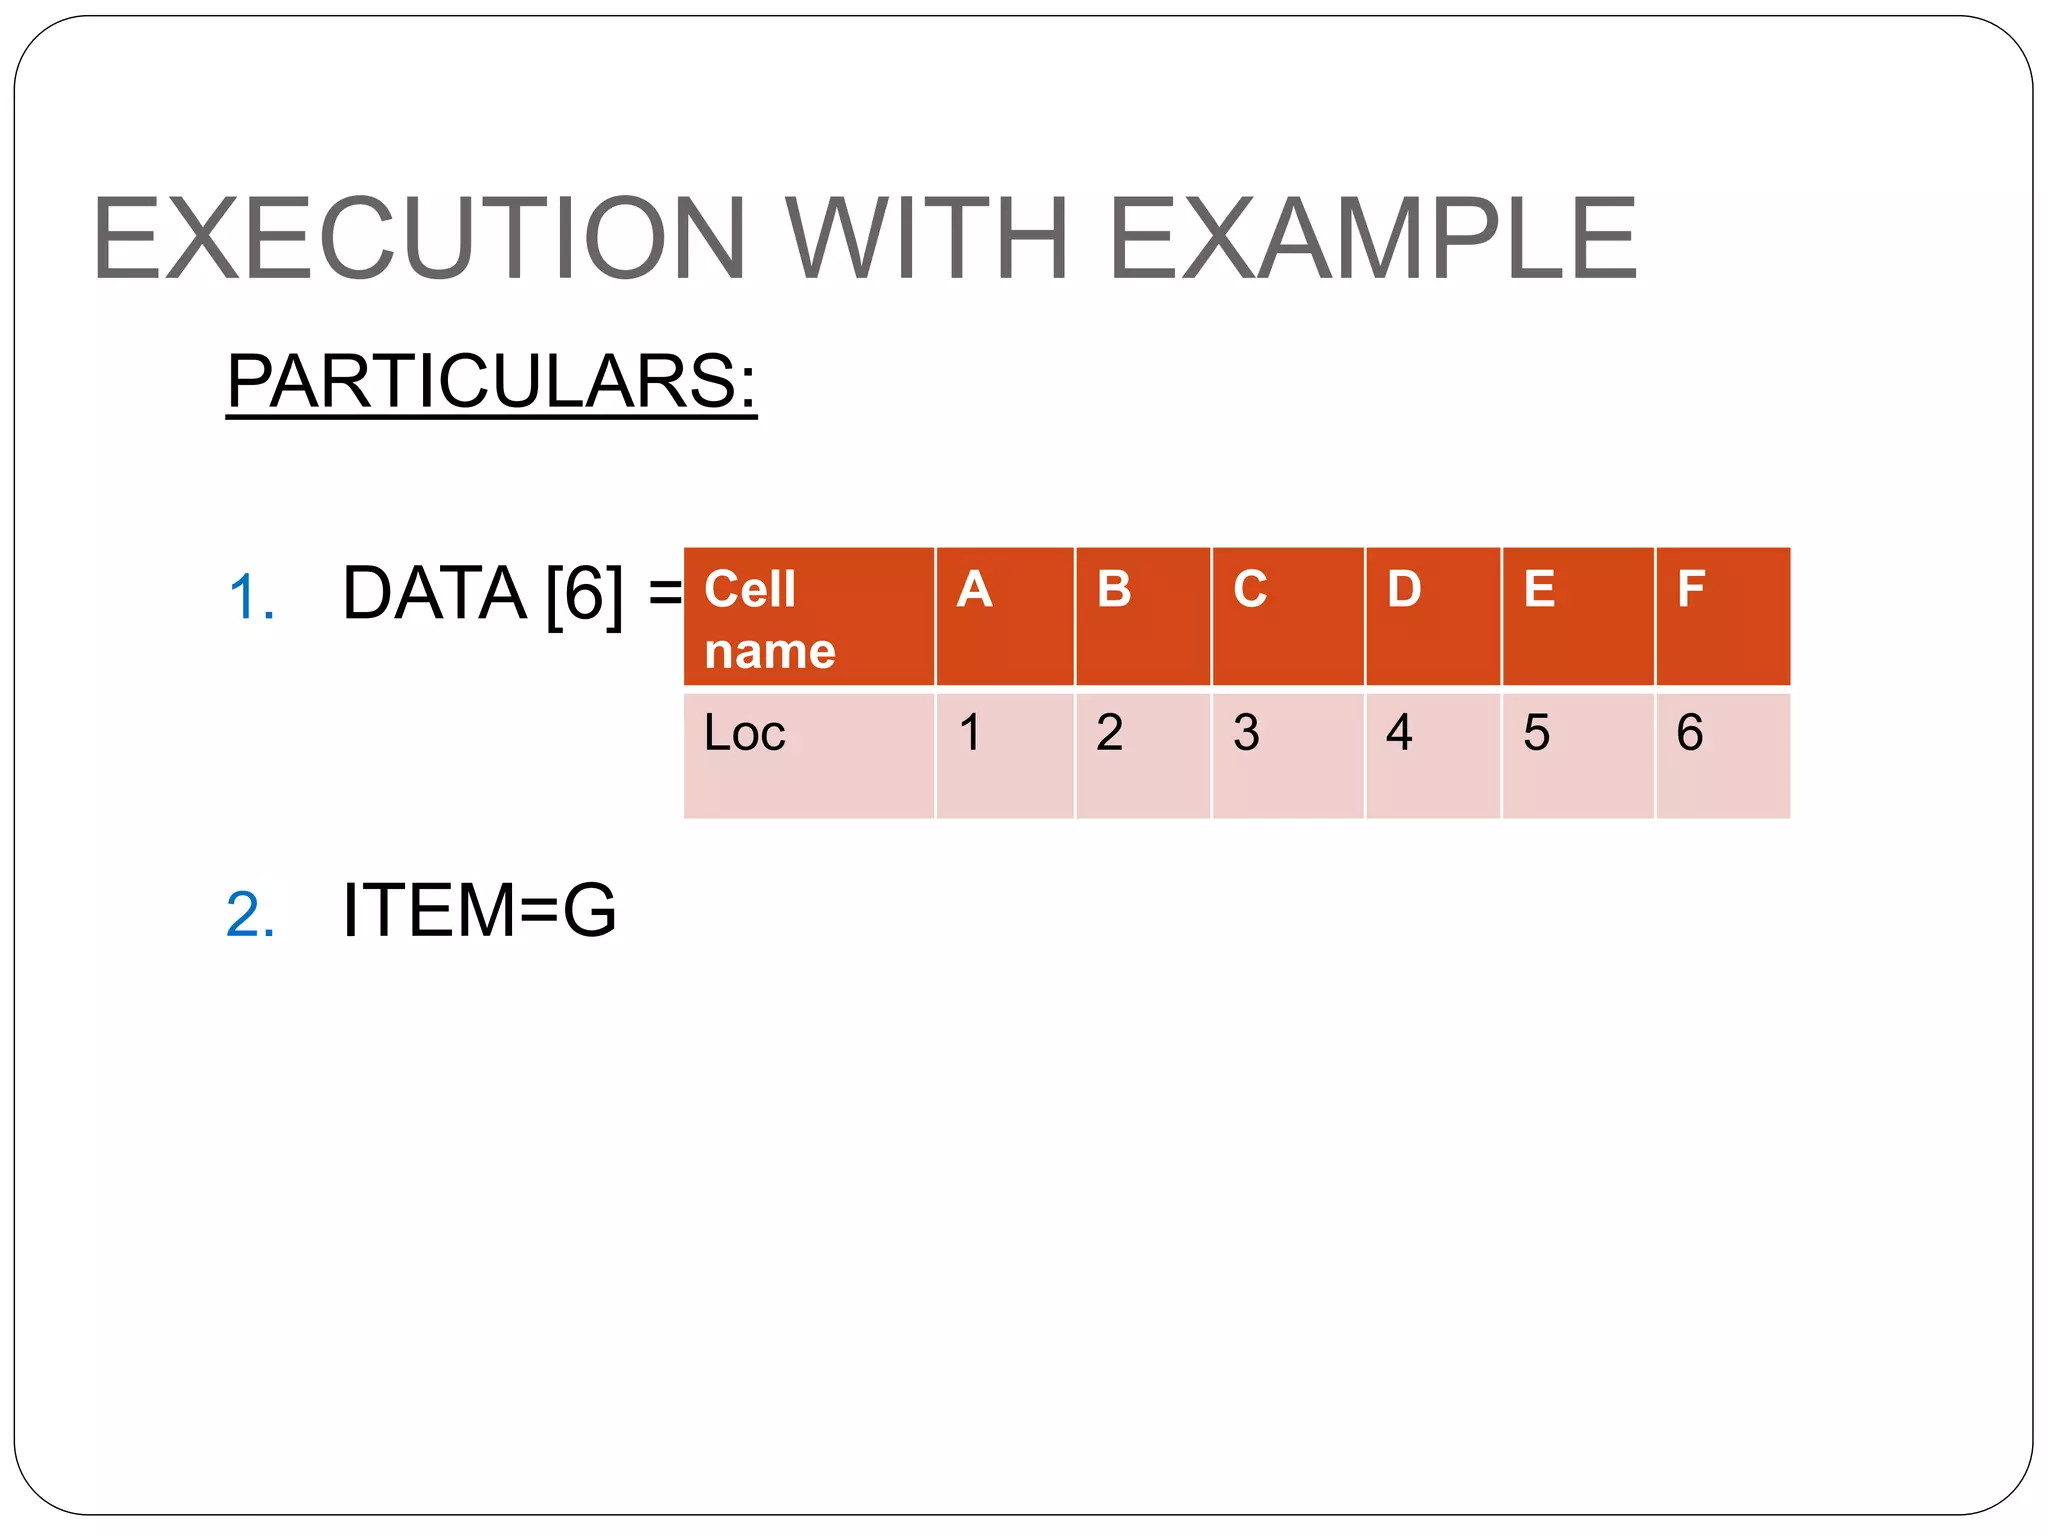The height and width of the screenshot is (1536, 2048).
Task: Select the underlined PARTICULARS heading
Action: pos(491,381)
